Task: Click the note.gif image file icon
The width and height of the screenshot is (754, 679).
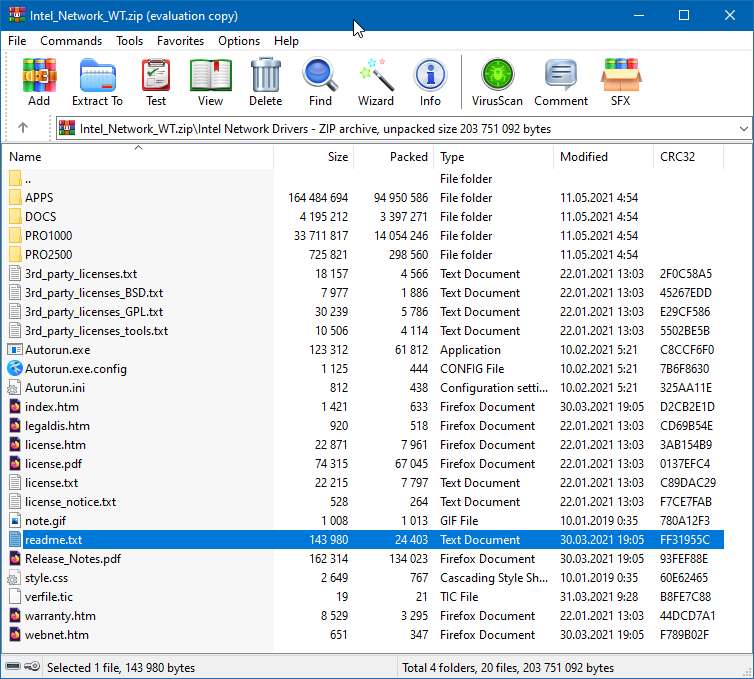Action: (15, 520)
